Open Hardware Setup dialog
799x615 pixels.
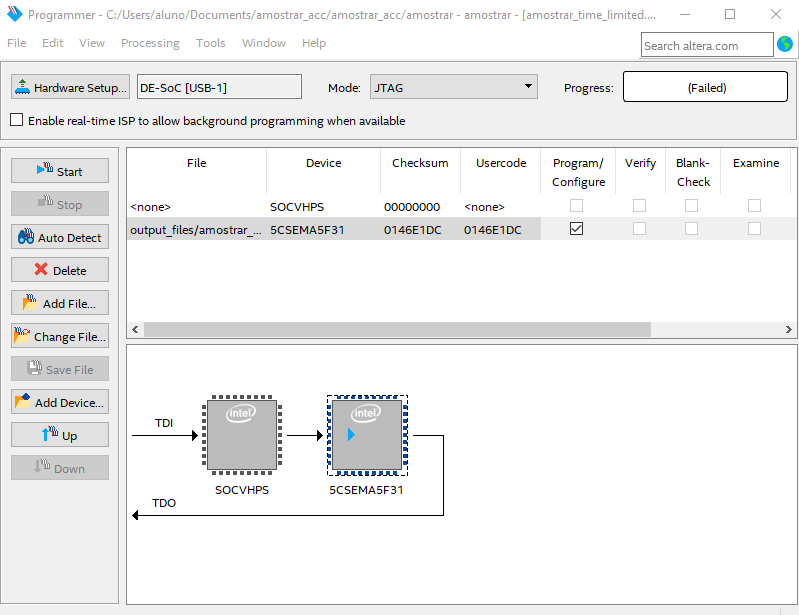(71, 88)
